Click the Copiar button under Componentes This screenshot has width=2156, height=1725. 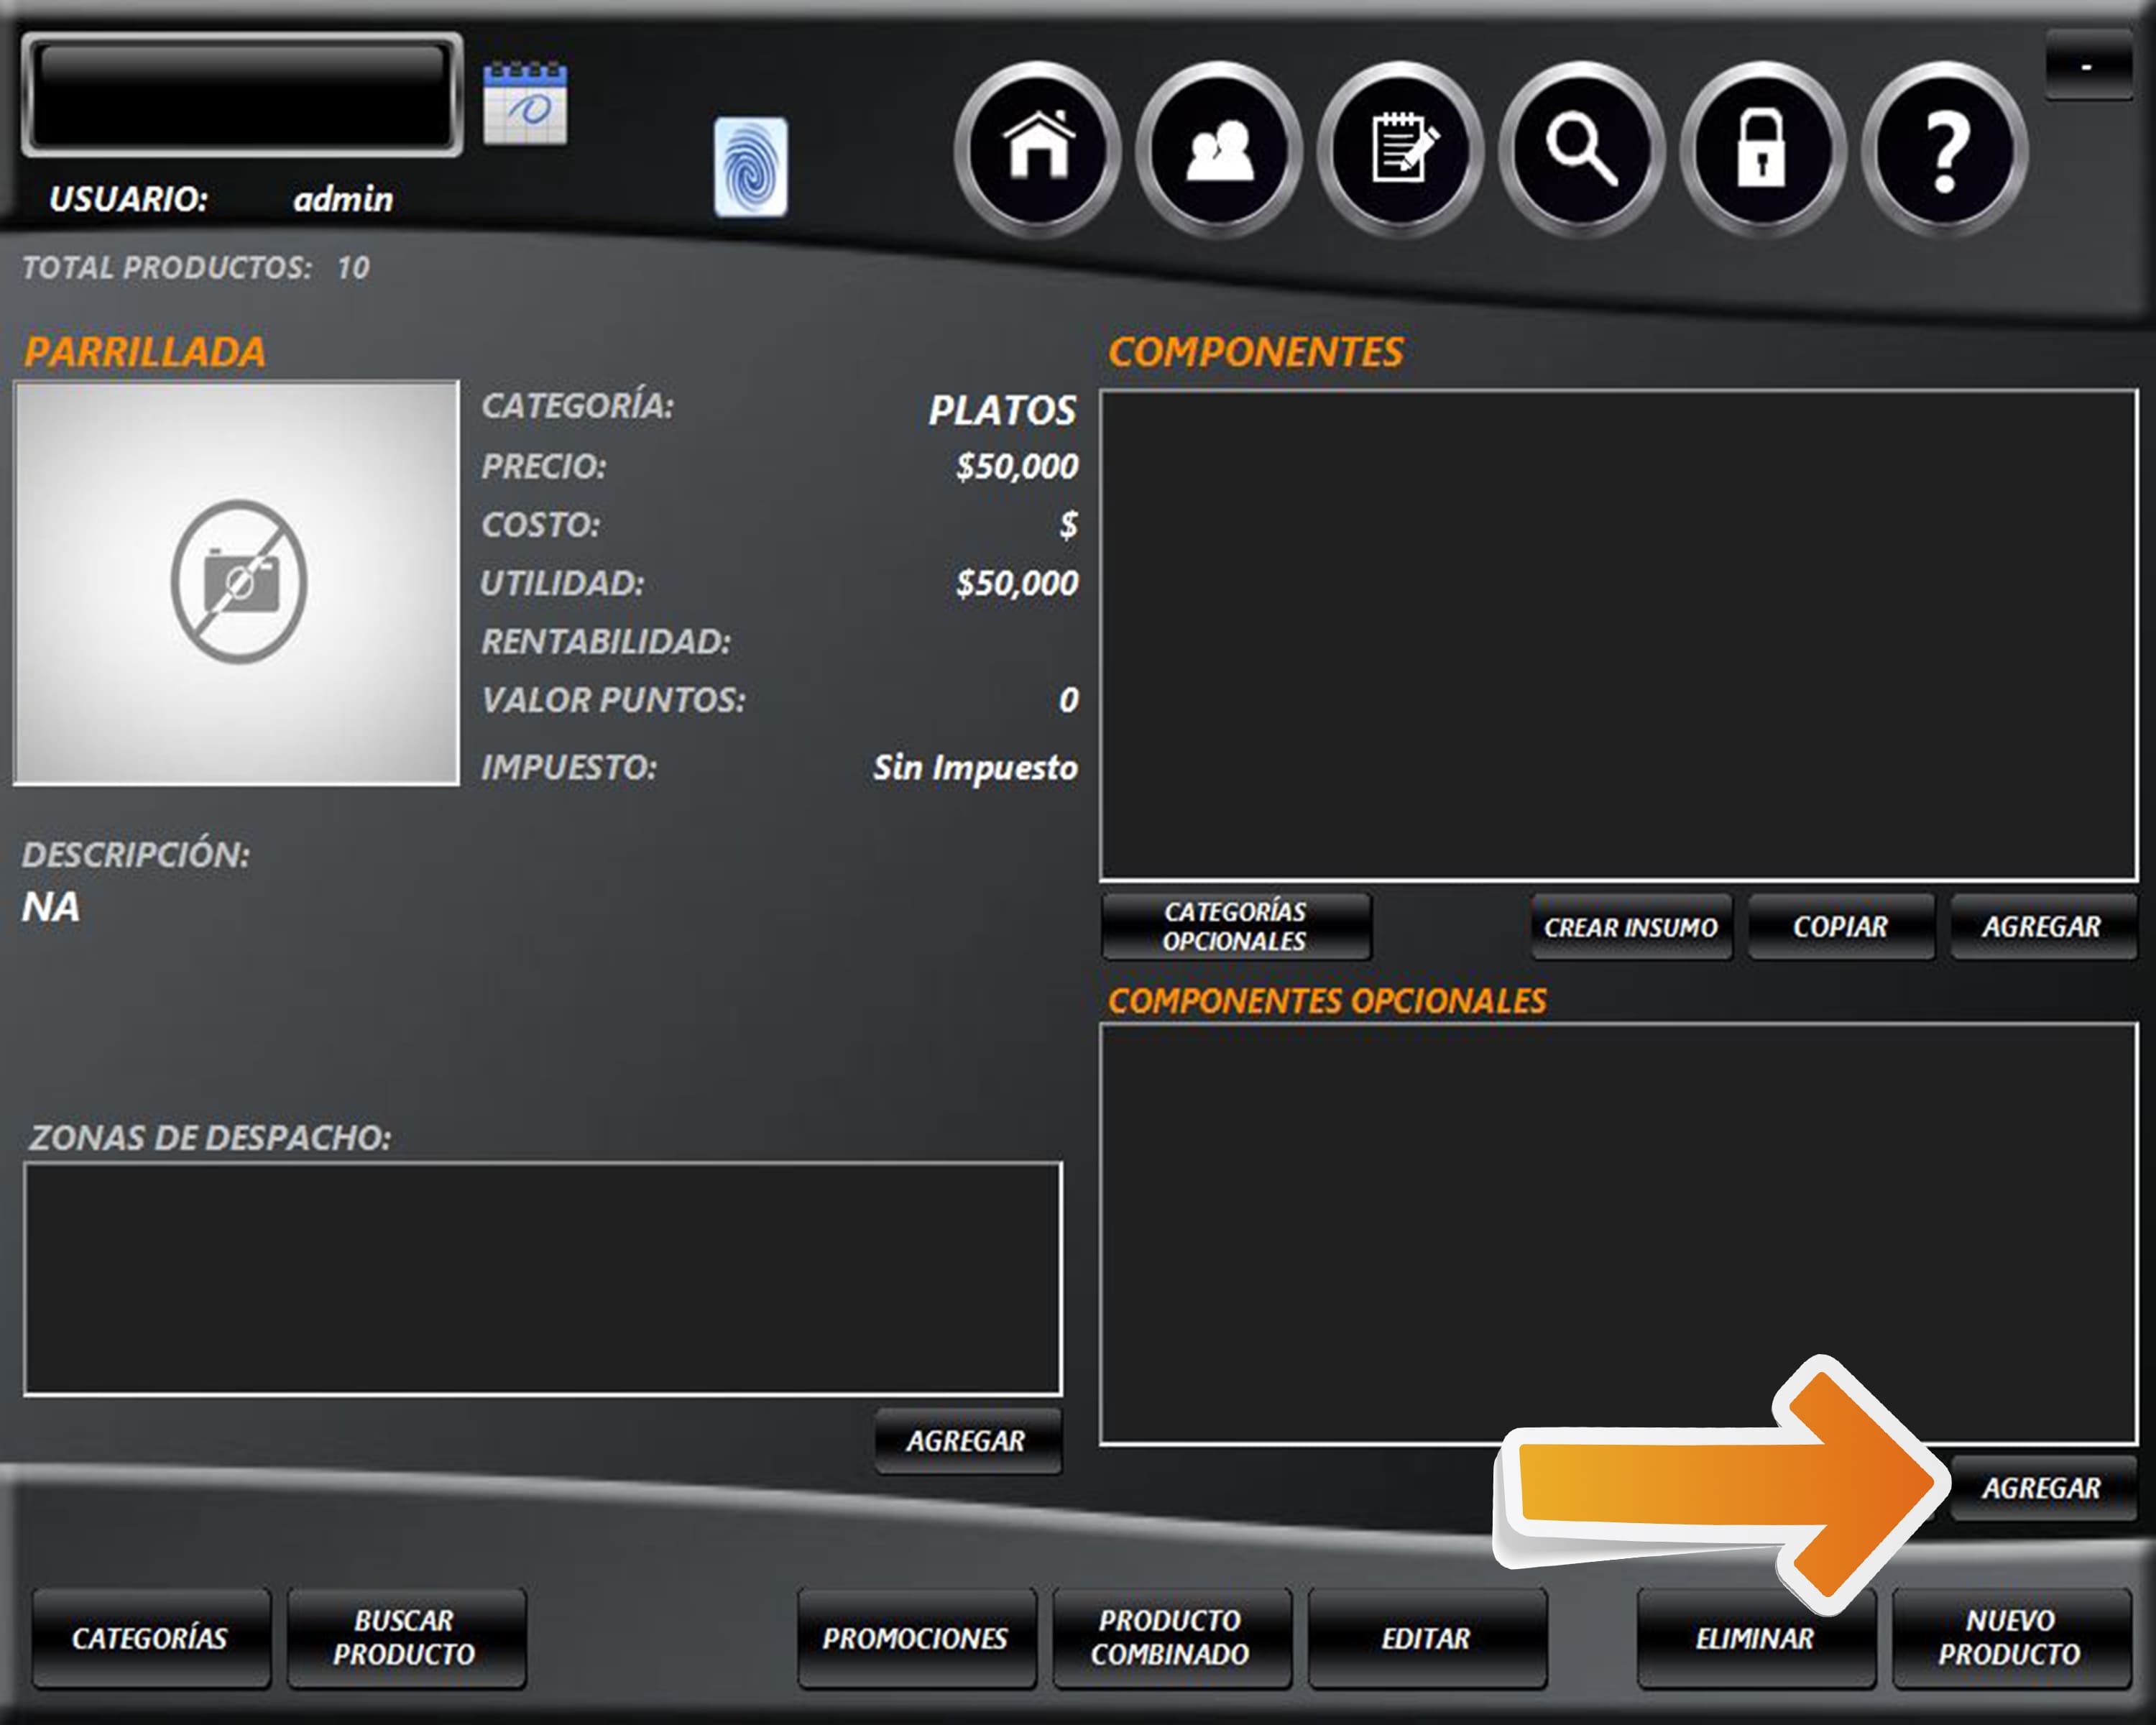pos(1840,926)
